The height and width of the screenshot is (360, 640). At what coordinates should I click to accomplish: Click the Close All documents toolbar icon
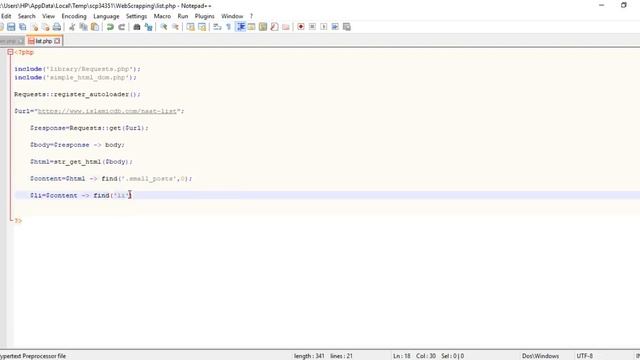[46, 27]
